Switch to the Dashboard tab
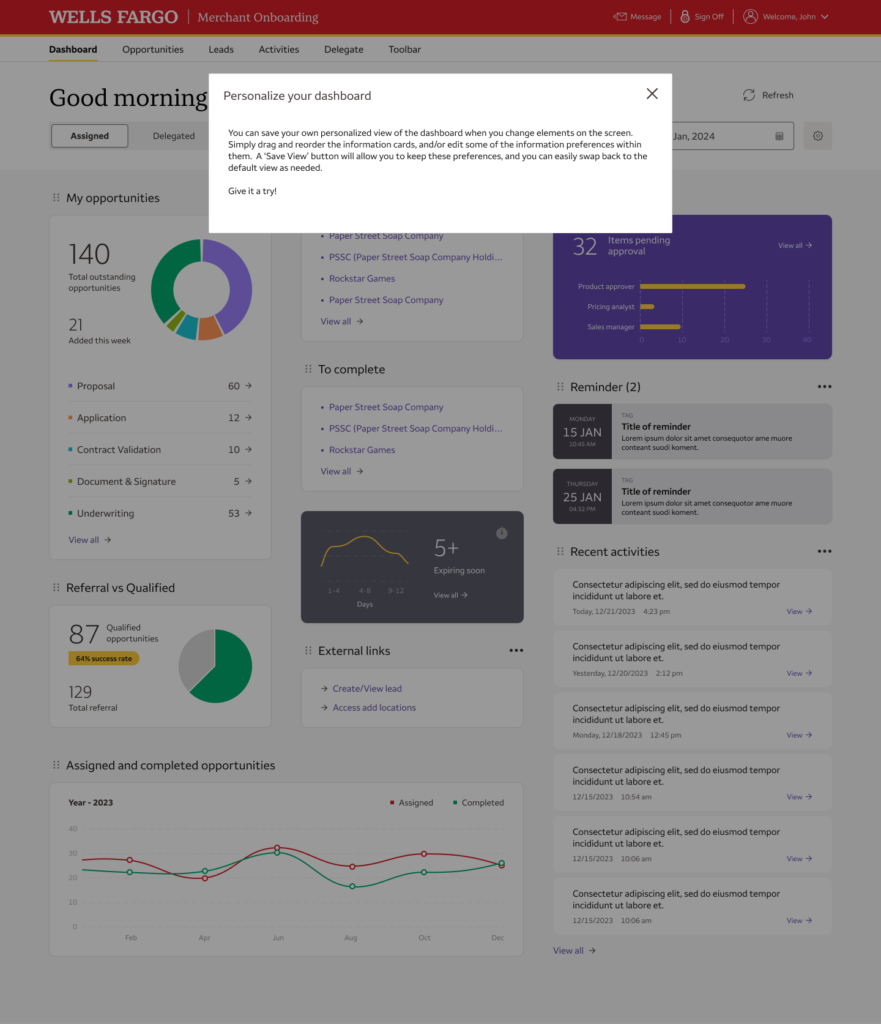 coord(73,50)
